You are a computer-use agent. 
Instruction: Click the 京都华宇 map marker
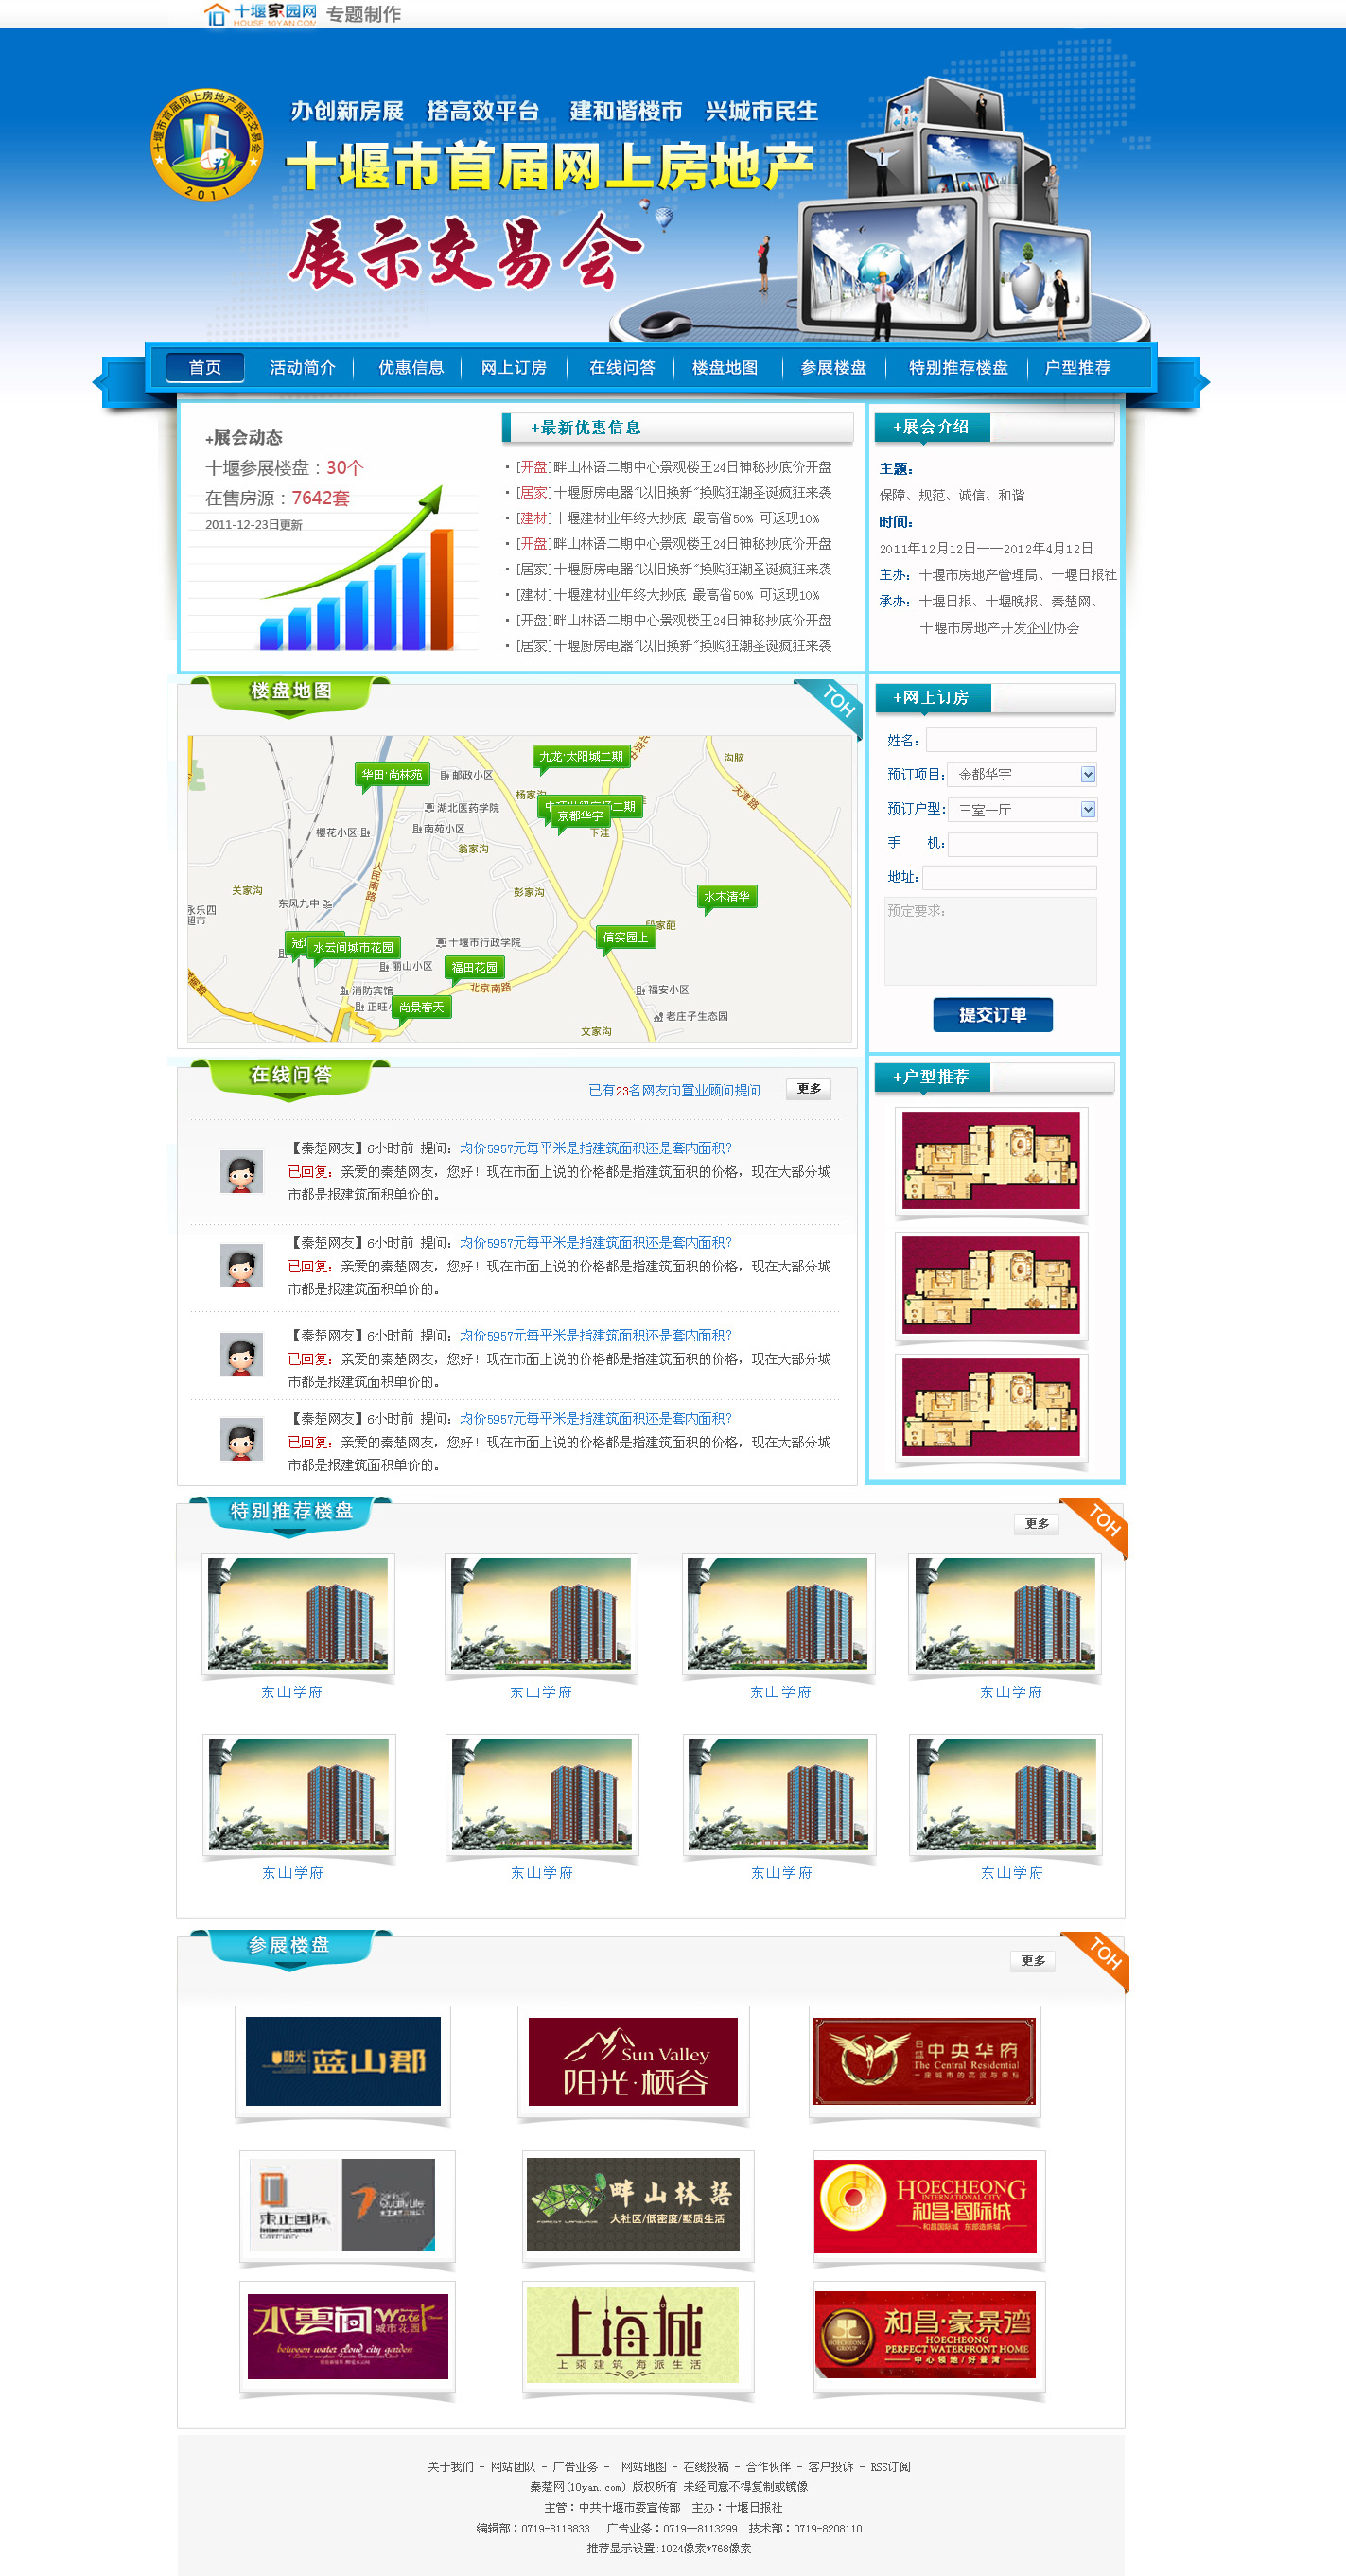(580, 816)
